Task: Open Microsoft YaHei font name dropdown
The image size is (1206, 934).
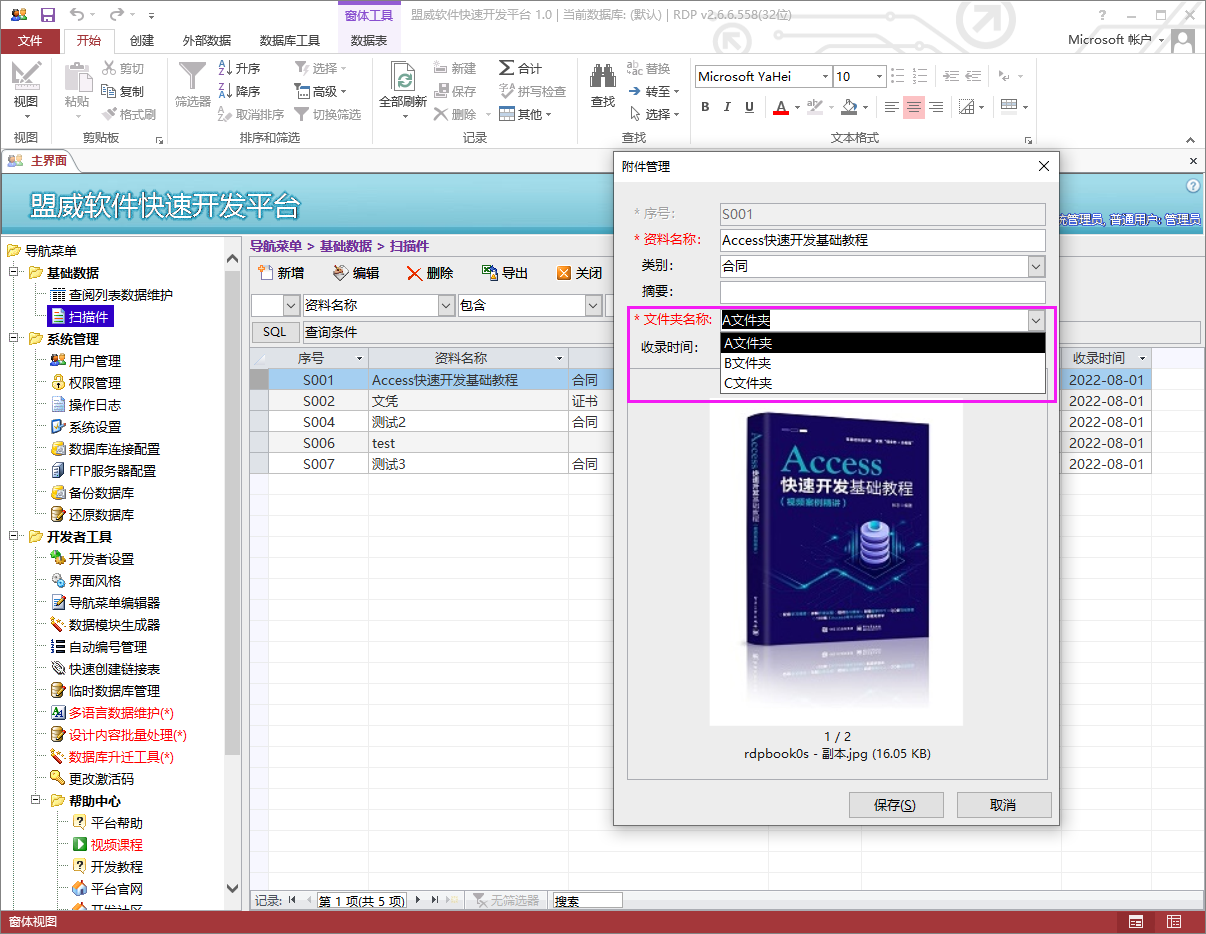Action: 825,76
